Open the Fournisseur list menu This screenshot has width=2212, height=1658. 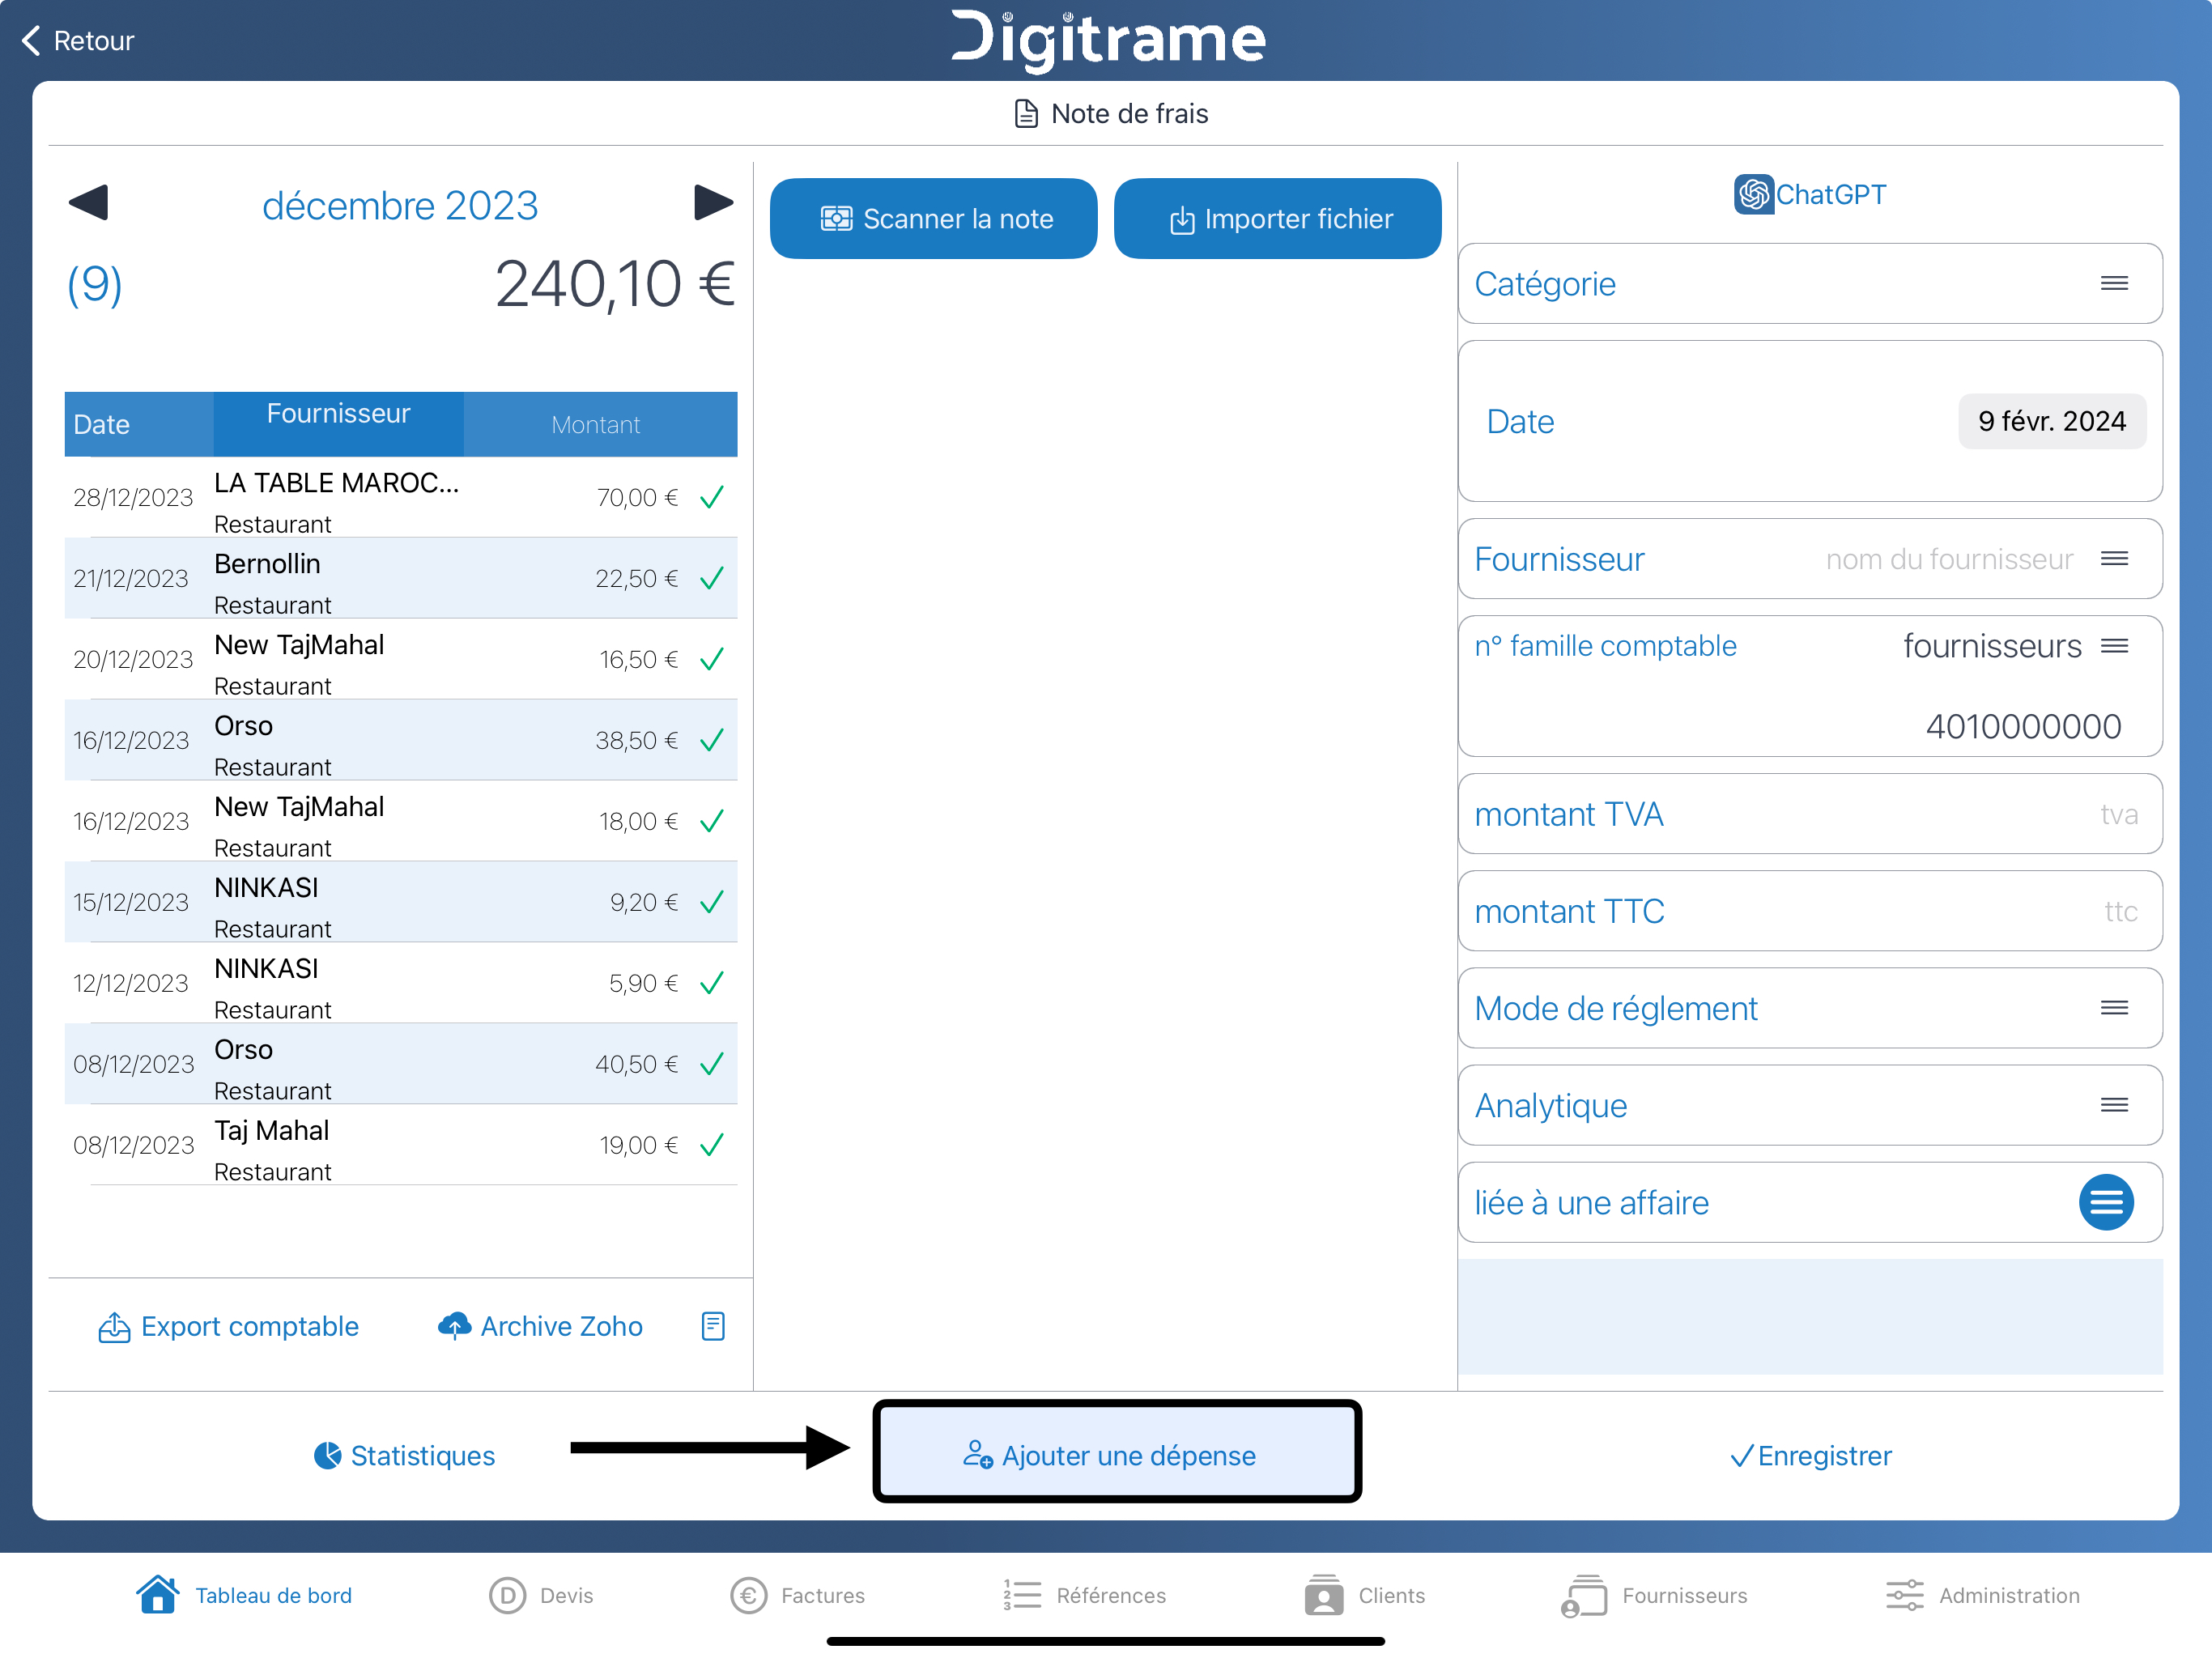tap(2114, 558)
